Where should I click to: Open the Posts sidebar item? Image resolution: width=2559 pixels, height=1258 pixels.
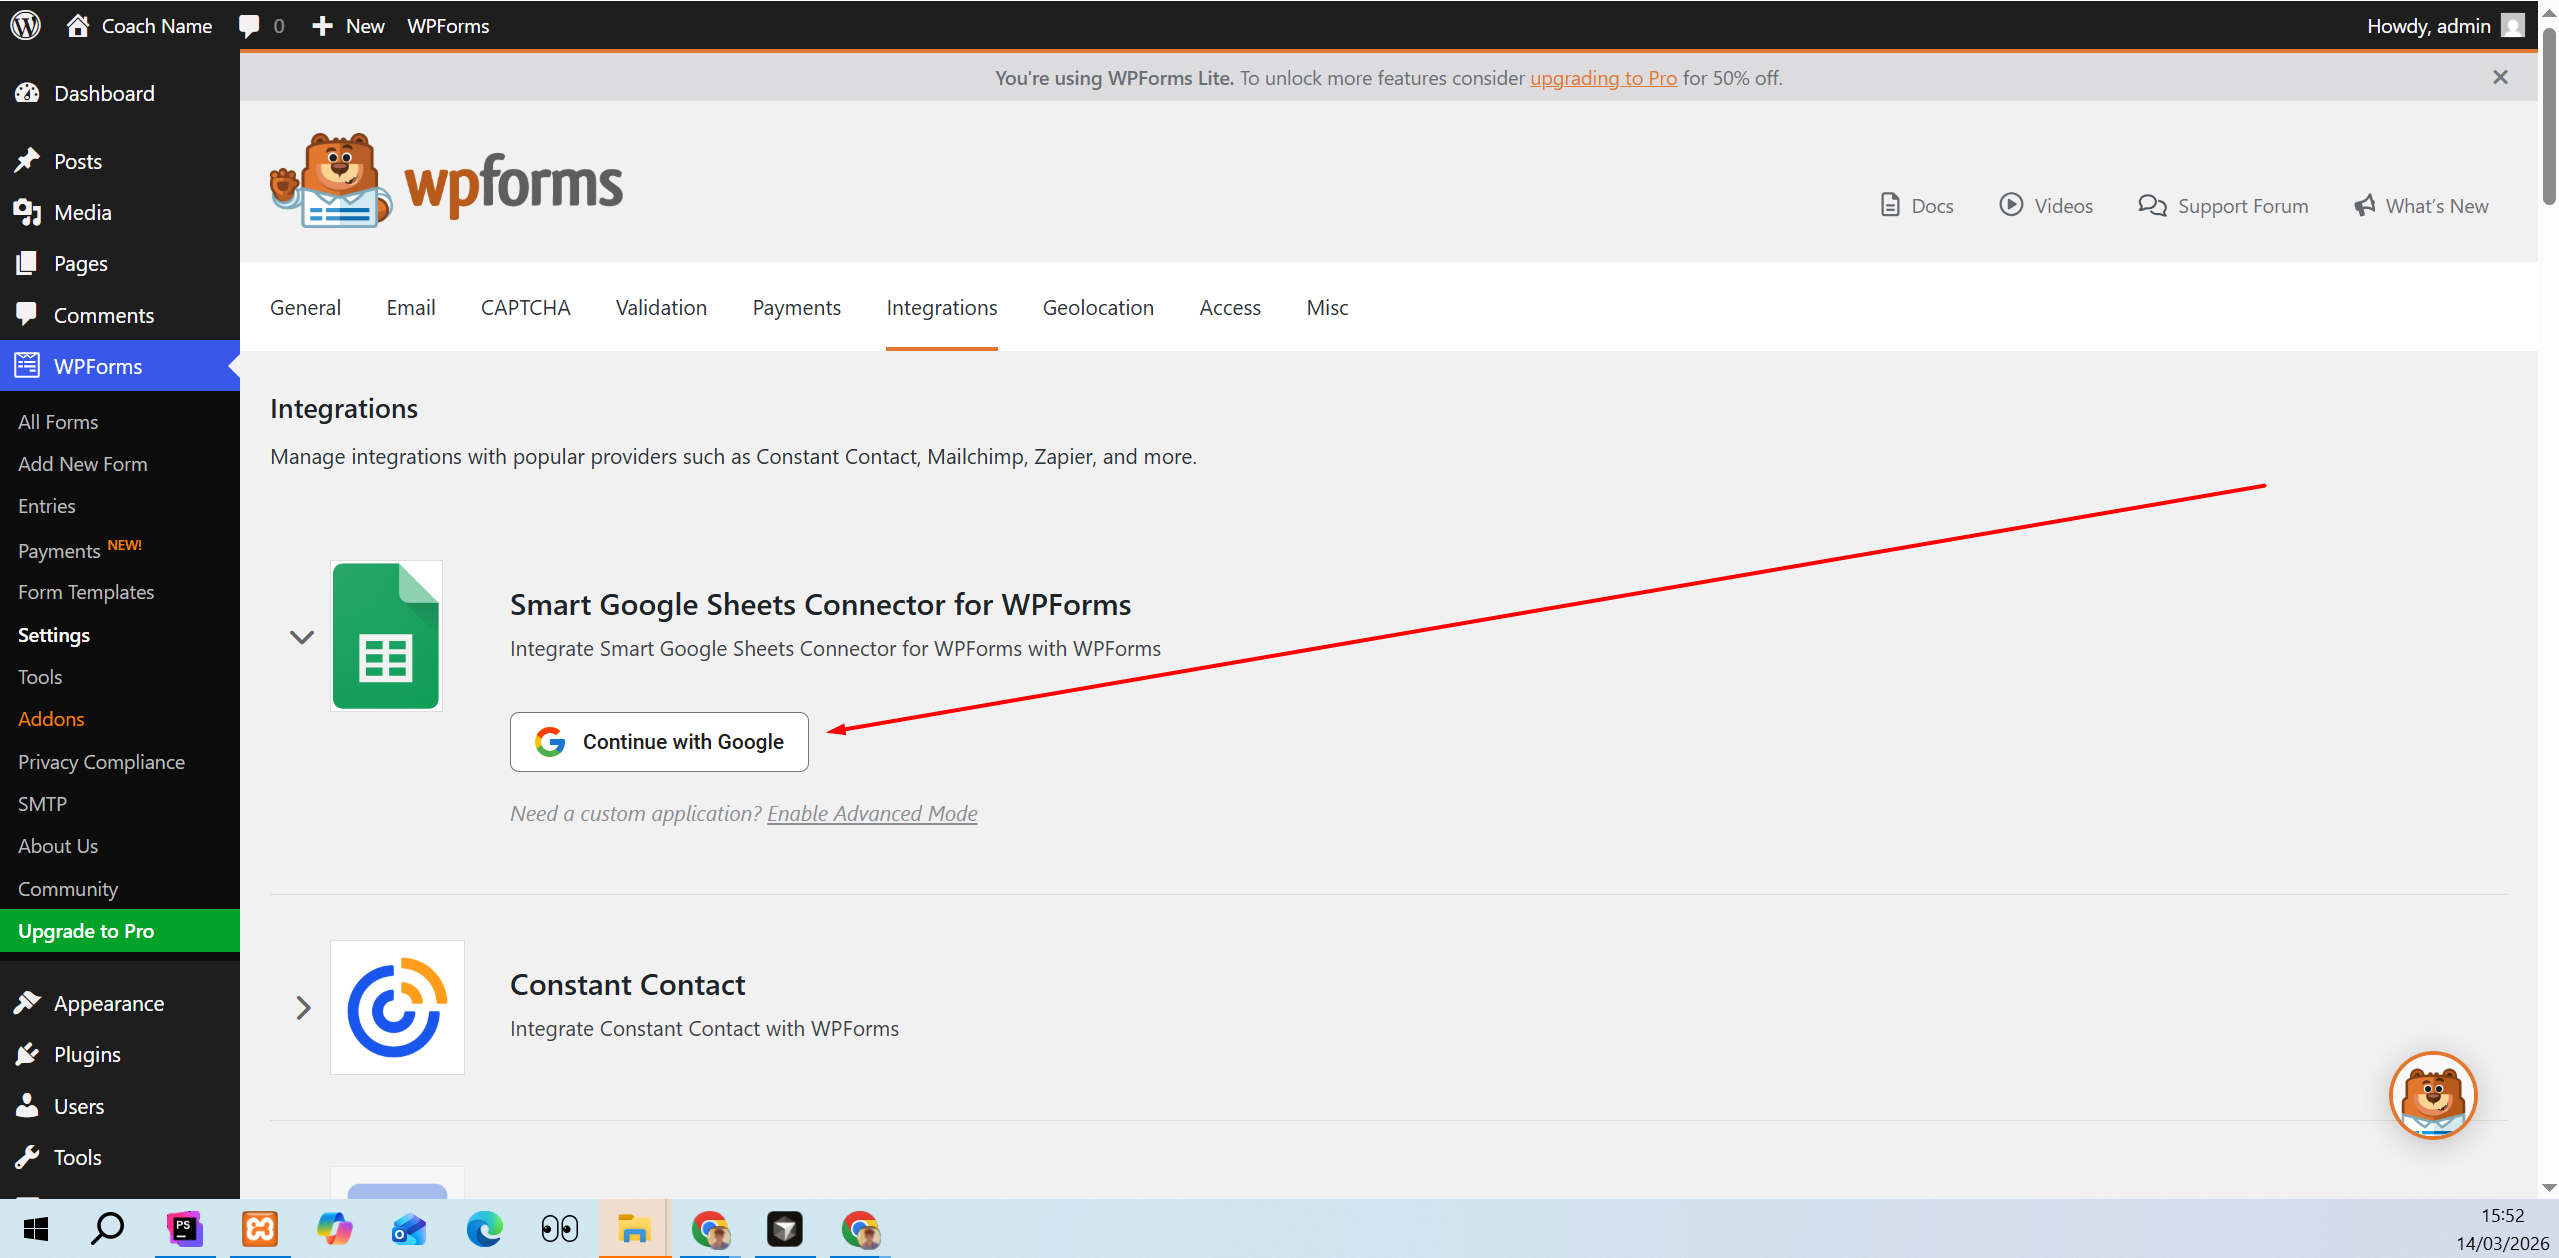tap(120, 161)
